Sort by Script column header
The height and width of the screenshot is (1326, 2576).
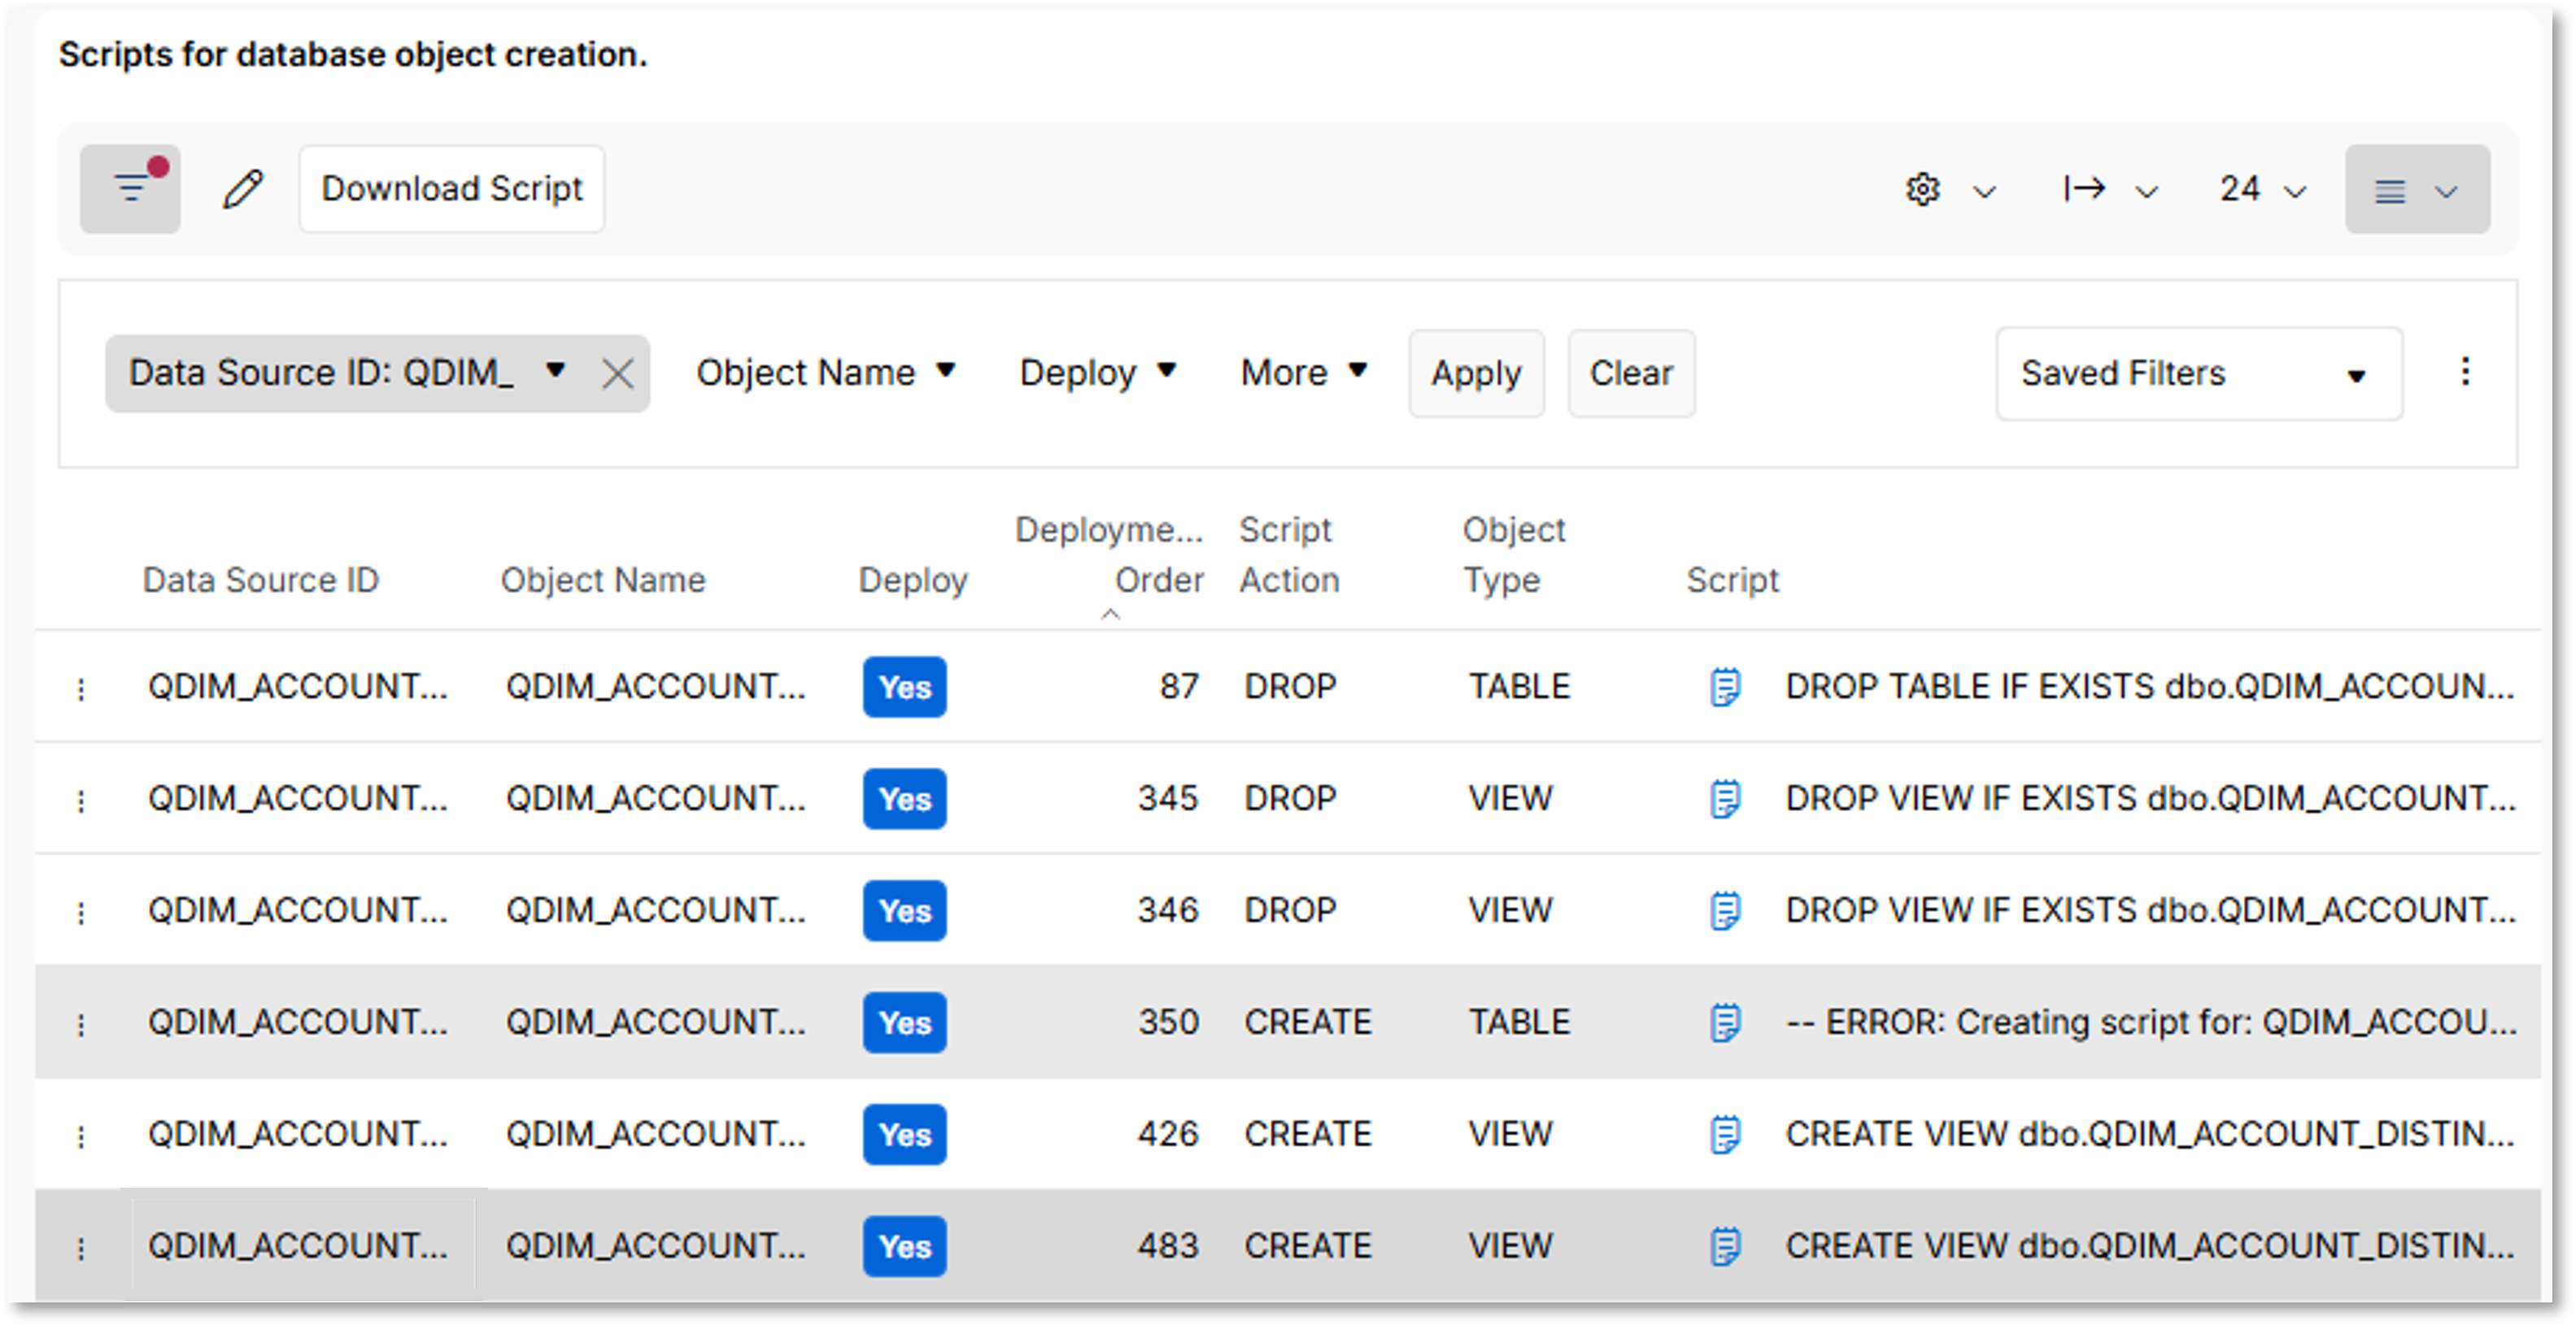[1732, 579]
